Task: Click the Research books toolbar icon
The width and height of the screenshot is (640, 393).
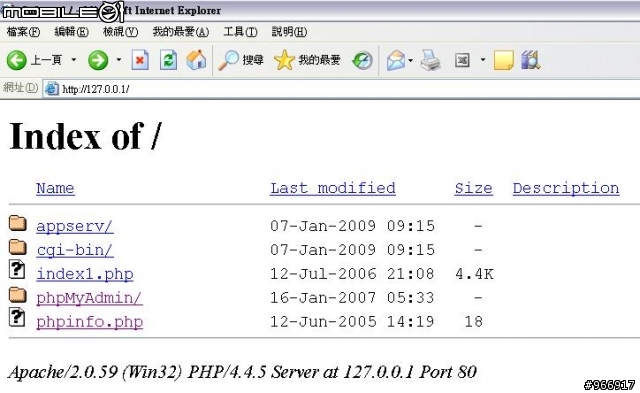Action: pos(530,60)
